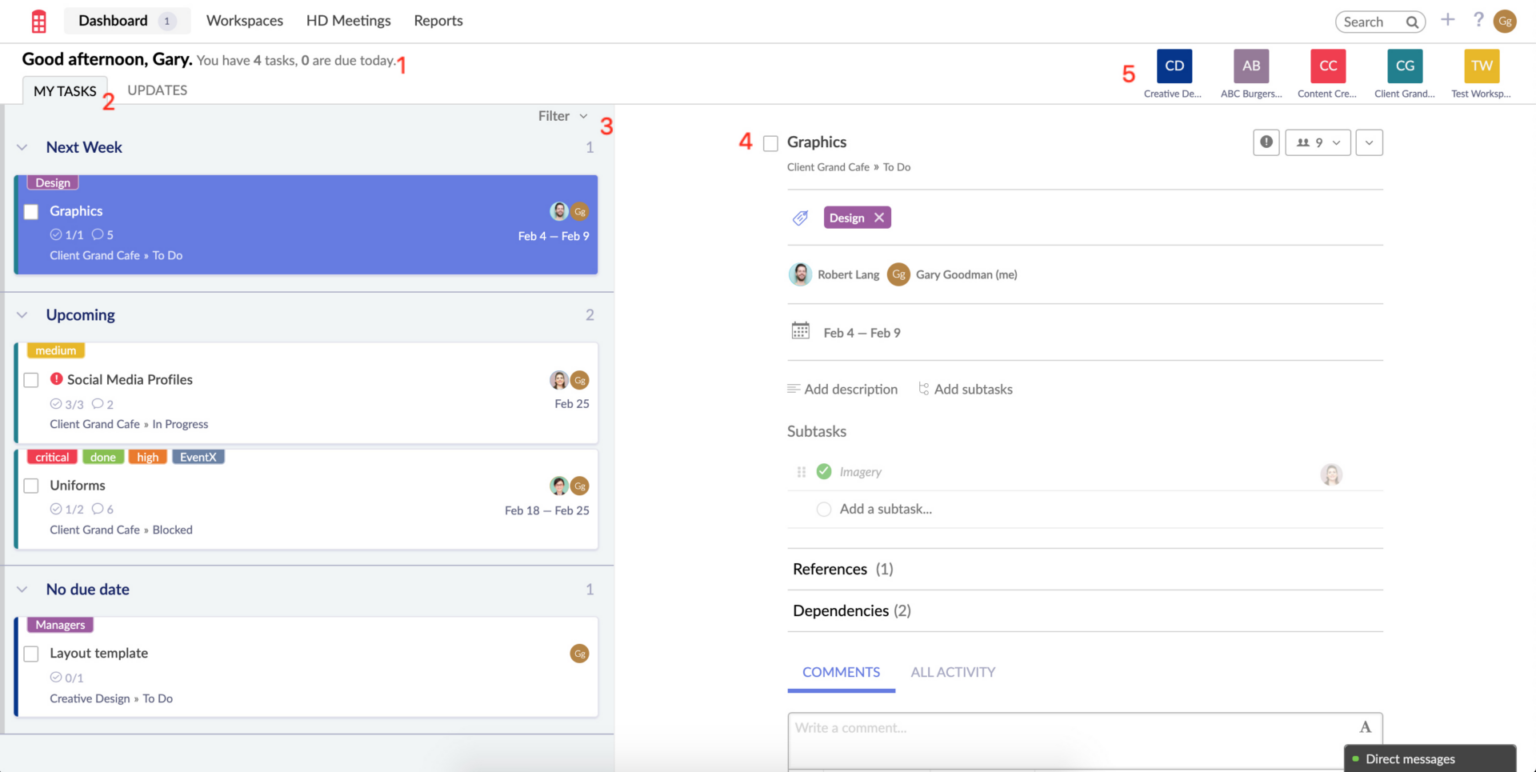Toggle completion of the Imagery subtask
This screenshot has height=772, width=1536.
coord(823,471)
